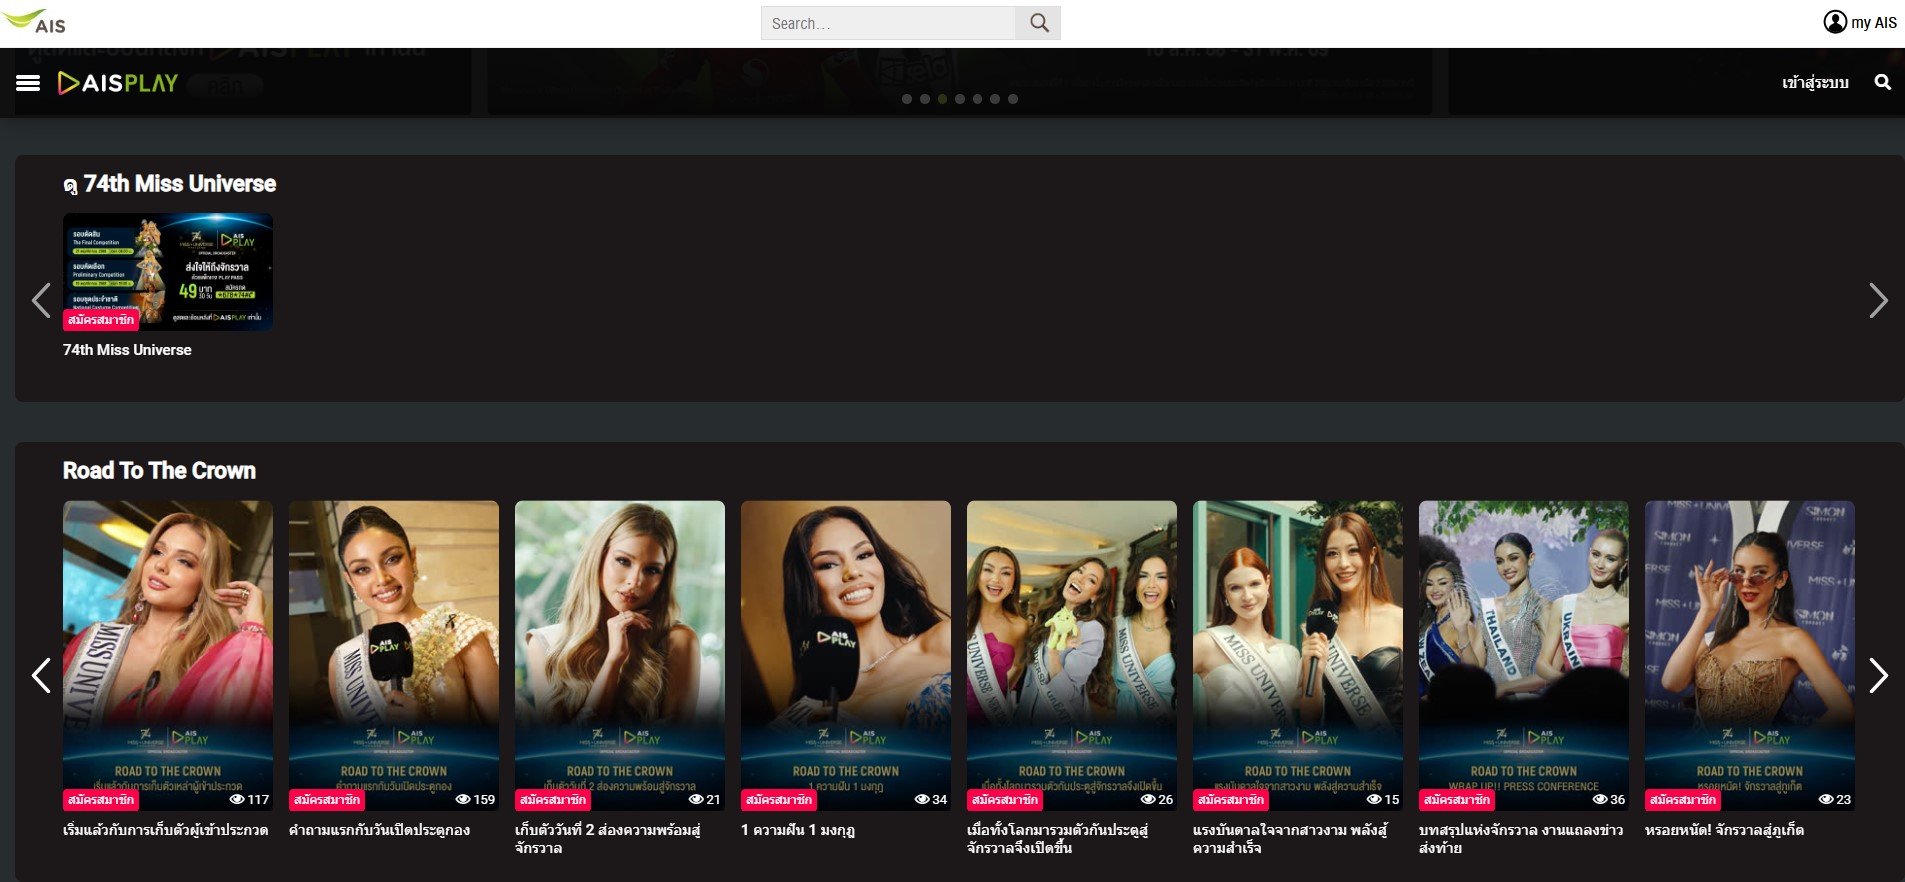Go to next in 74th Miss Universe carousel
Screen dimensions: 1905x882
coord(1878,300)
